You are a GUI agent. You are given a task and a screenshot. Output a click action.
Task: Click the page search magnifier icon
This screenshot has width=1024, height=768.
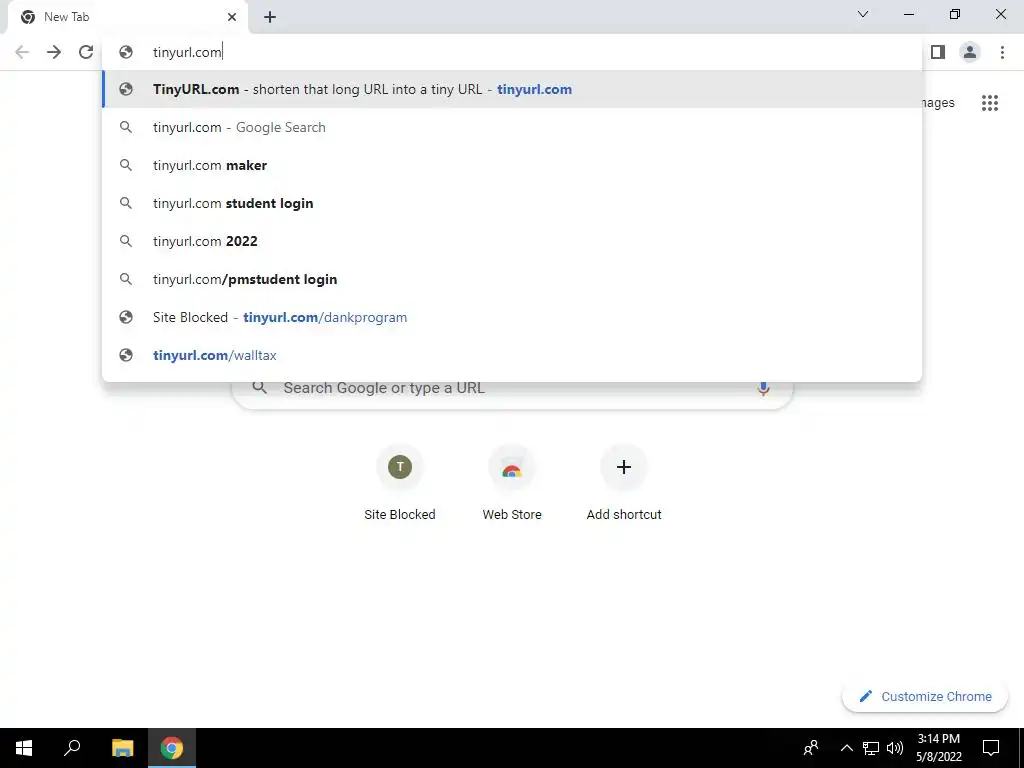(x=259, y=388)
